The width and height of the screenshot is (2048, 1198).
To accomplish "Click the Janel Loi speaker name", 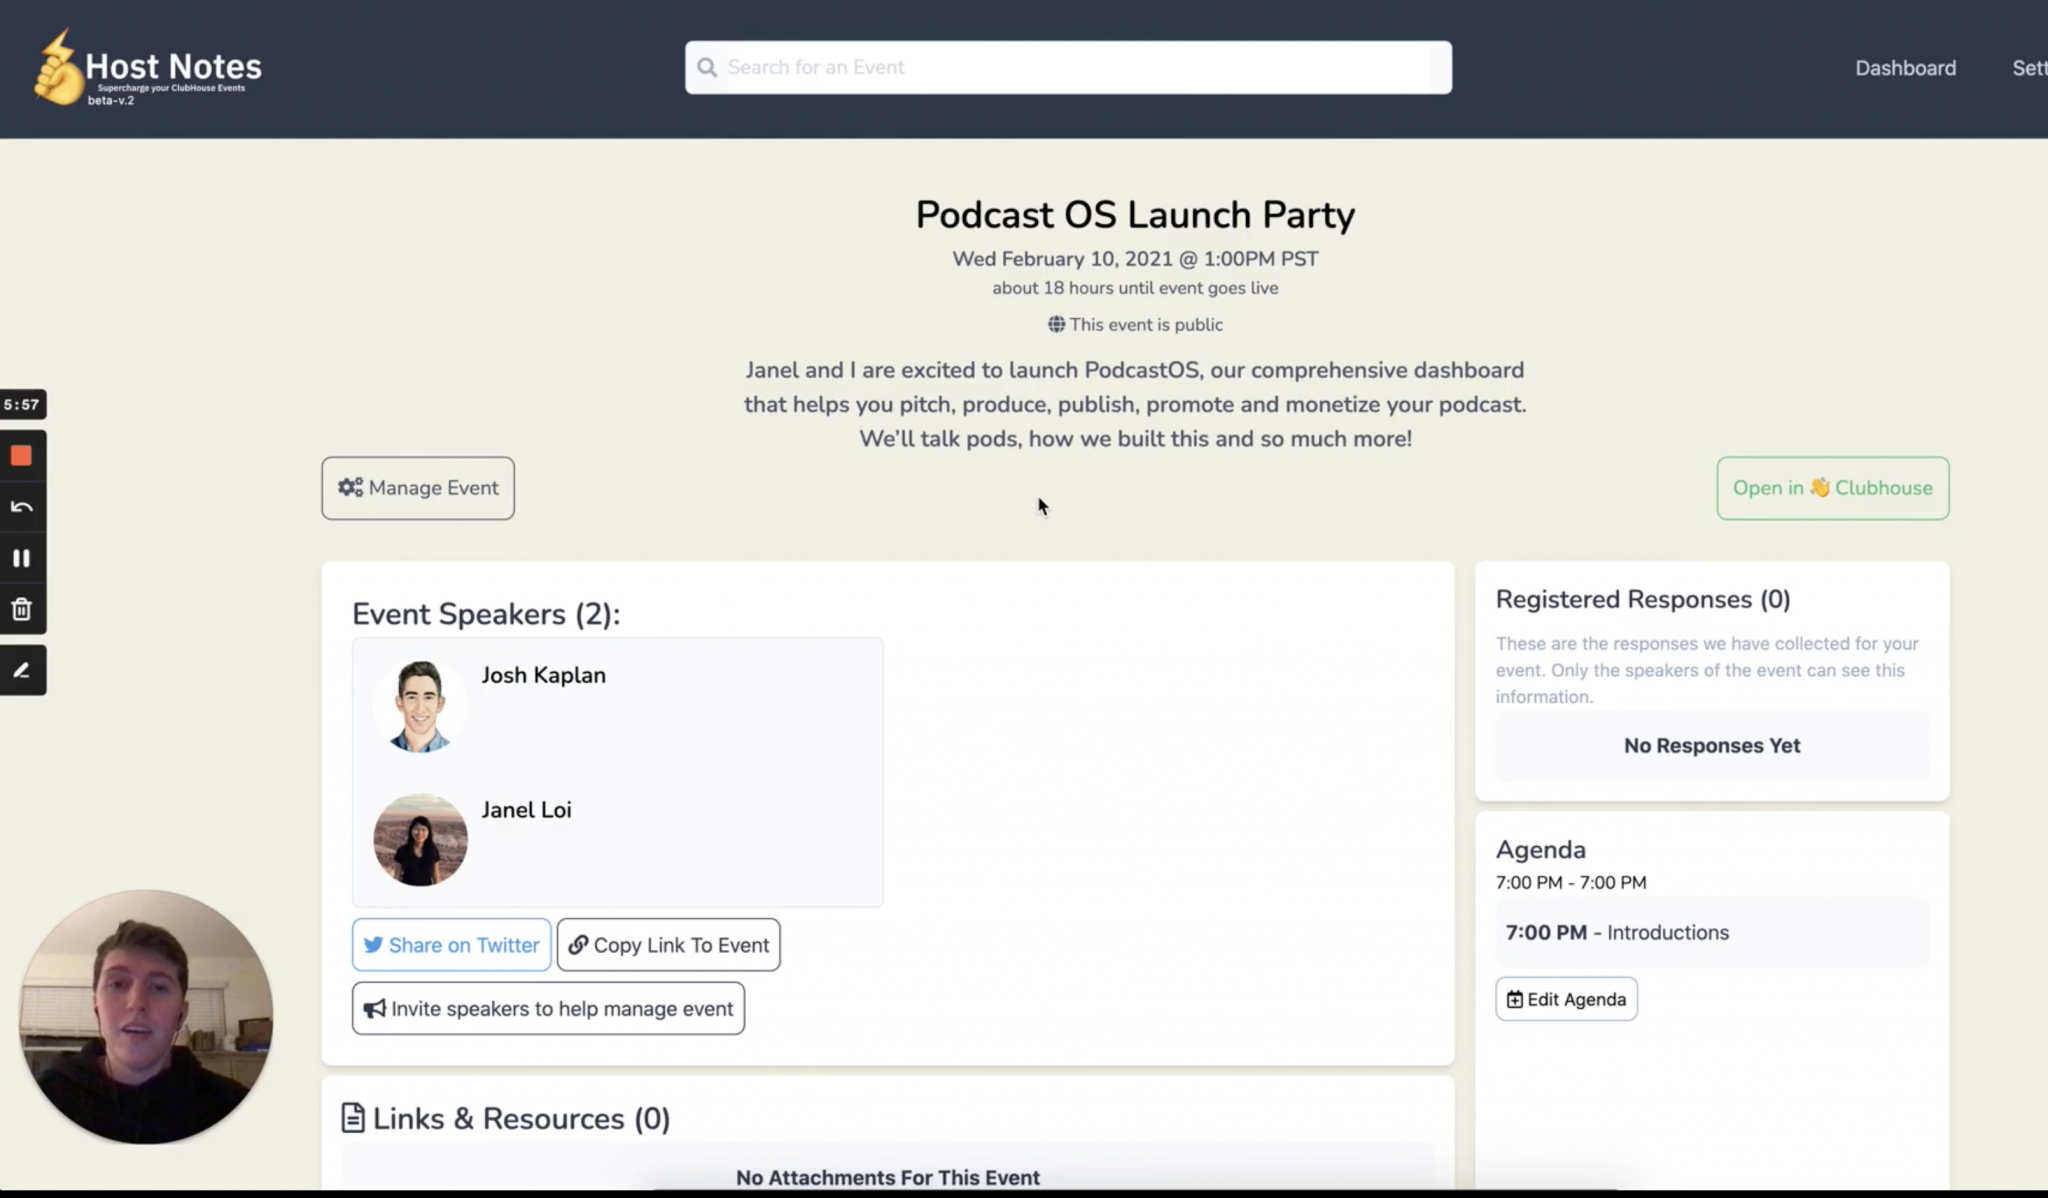I will 526,810.
